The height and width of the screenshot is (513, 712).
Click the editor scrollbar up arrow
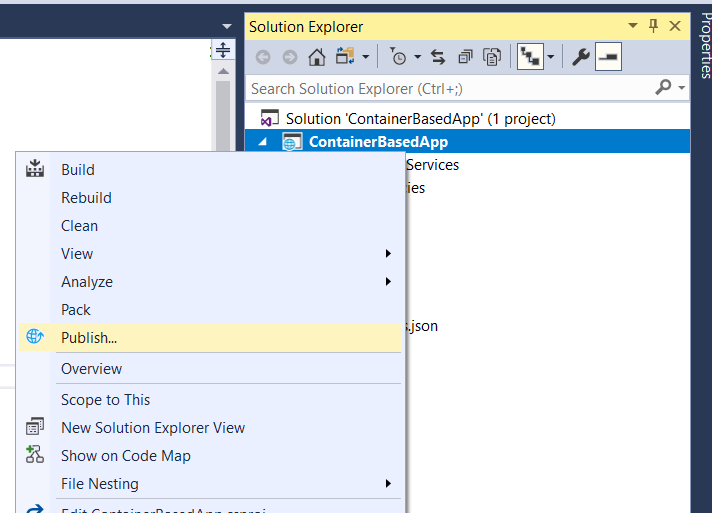(x=223, y=71)
